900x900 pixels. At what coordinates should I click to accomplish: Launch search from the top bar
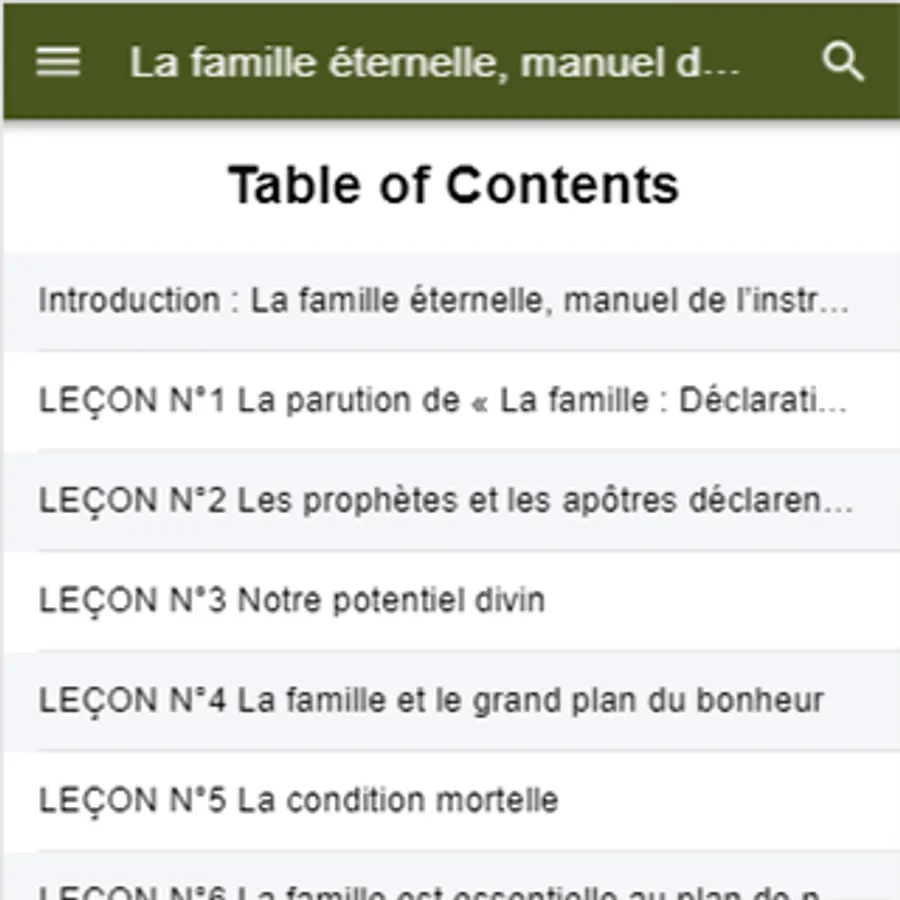pyautogui.click(x=842, y=62)
